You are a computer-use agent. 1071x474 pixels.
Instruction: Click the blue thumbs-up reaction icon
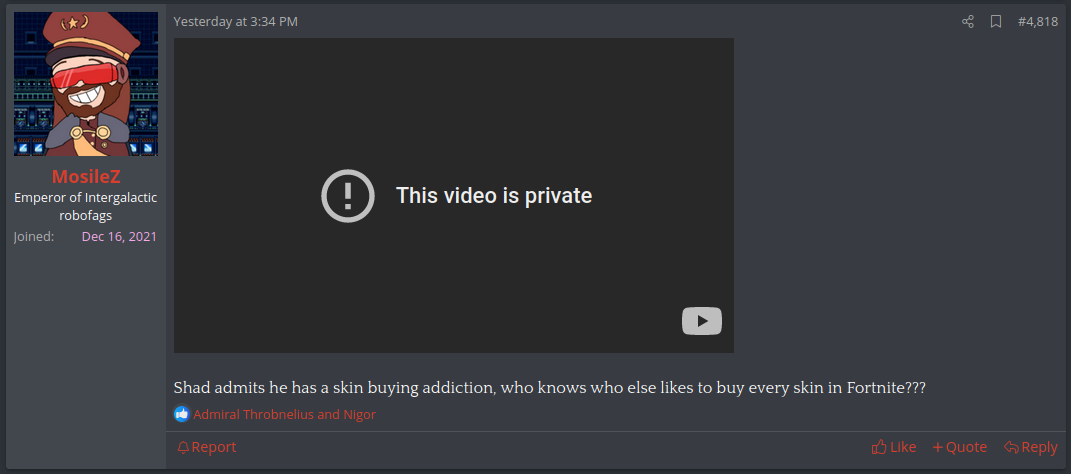pos(182,414)
